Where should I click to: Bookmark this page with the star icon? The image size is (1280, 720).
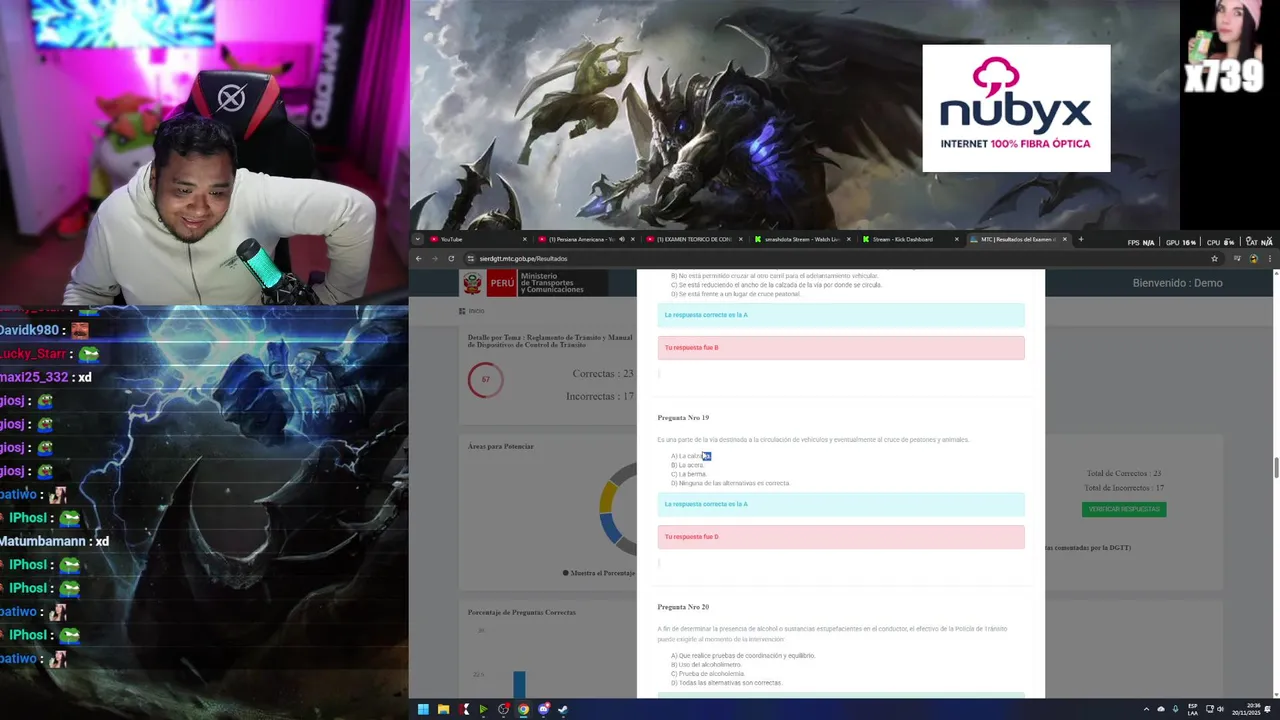tap(1214, 258)
